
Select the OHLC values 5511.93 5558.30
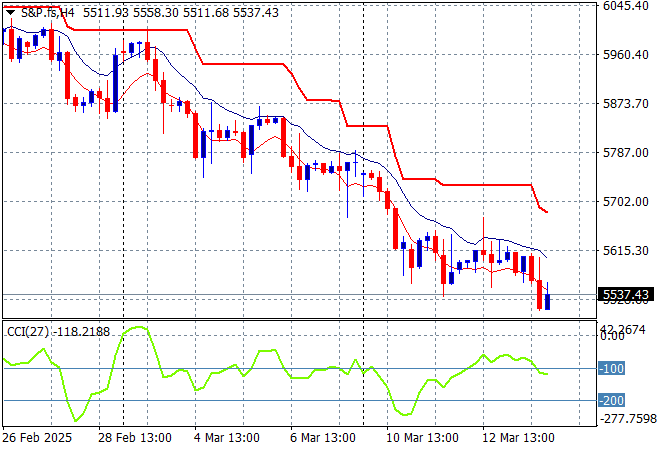[x=130, y=13]
